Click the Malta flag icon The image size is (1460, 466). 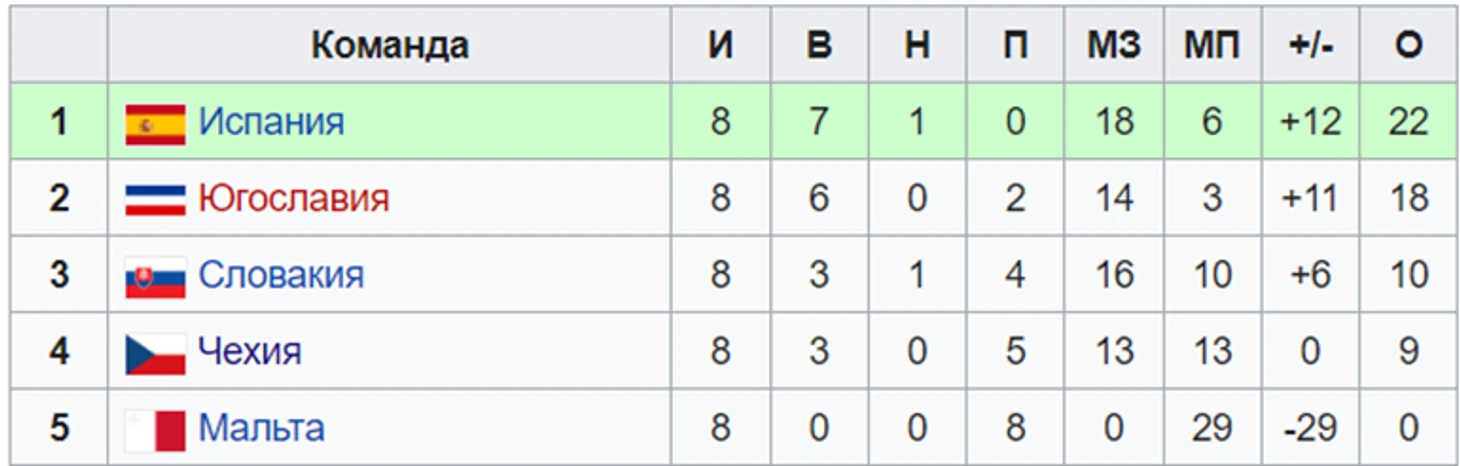(155, 431)
